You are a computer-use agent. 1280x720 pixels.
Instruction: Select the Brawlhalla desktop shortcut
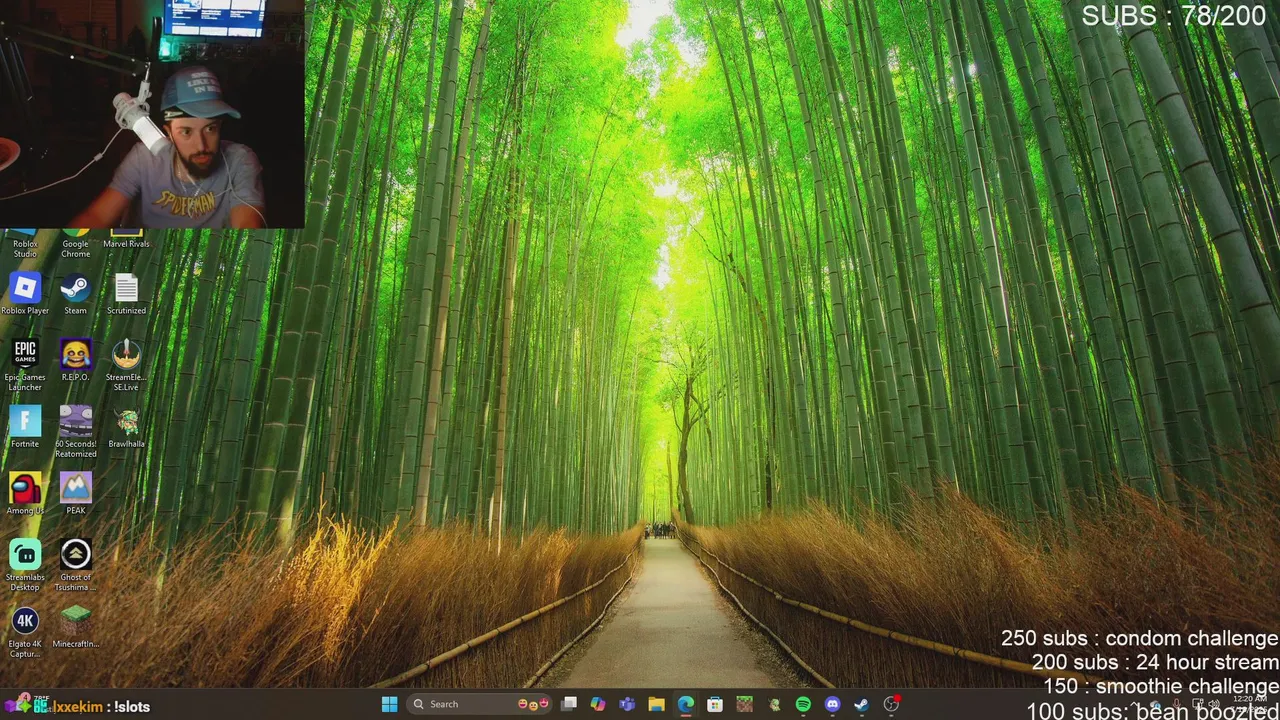(126, 427)
